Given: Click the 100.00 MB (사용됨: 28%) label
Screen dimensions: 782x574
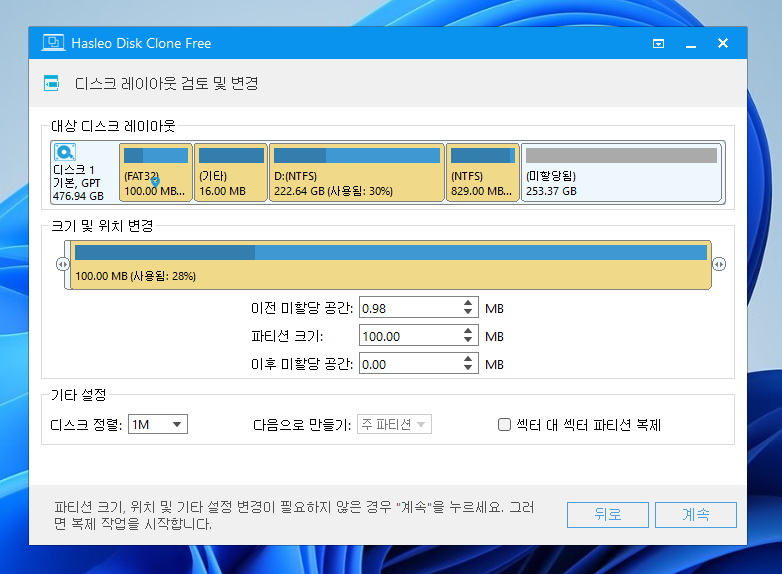Looking at the screenshot, I should 135,276.
